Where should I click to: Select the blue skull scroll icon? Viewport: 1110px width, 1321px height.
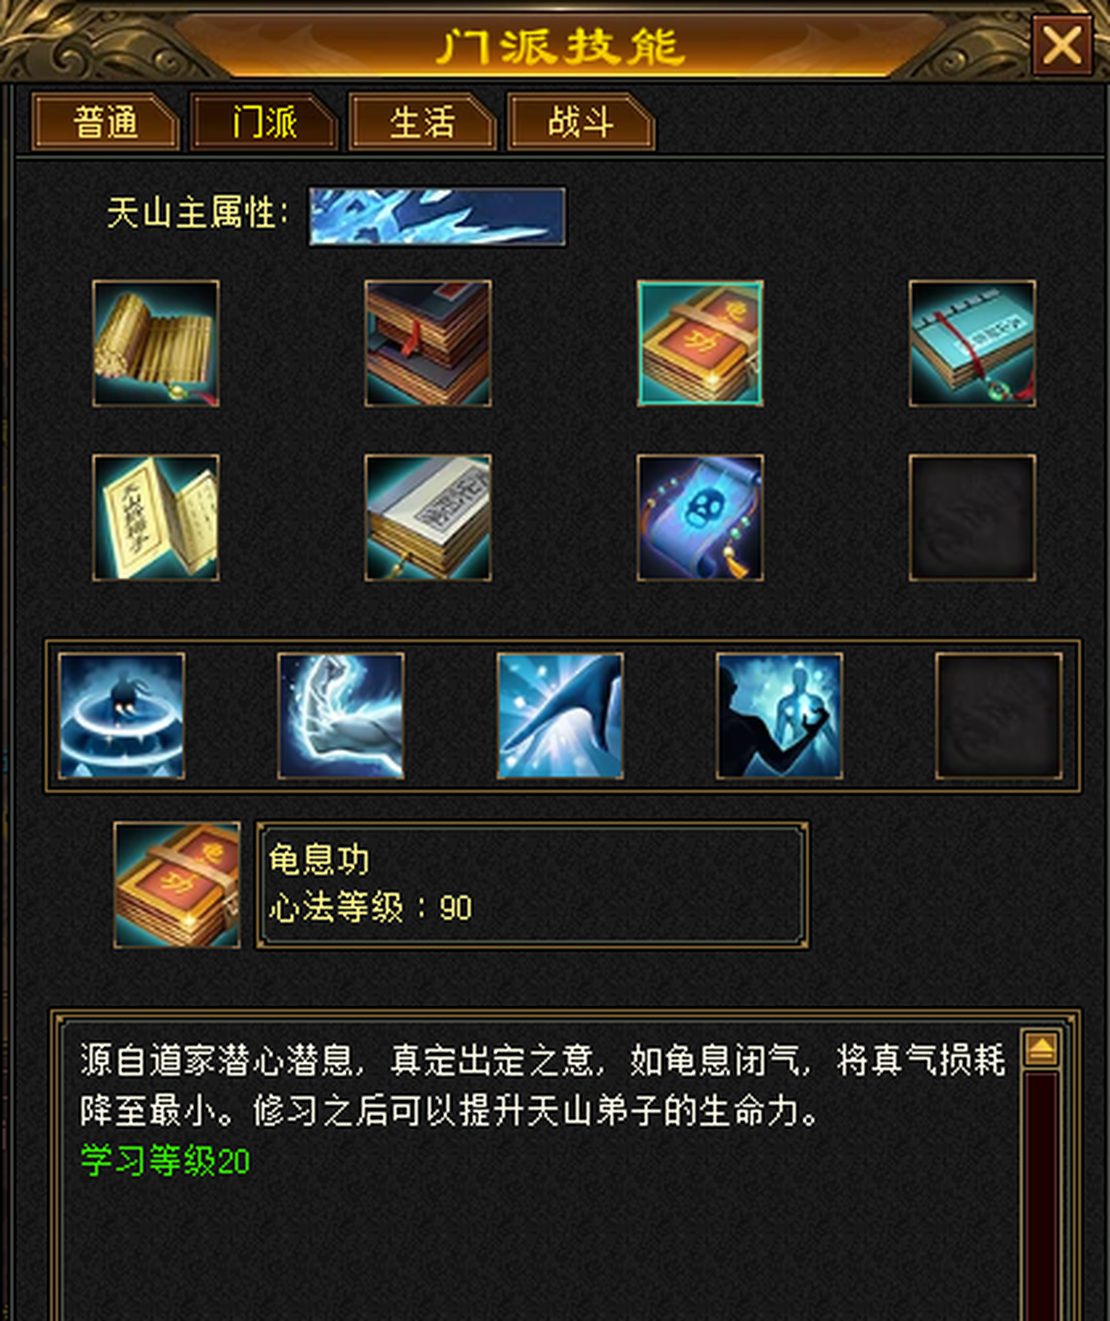point(700,518)
